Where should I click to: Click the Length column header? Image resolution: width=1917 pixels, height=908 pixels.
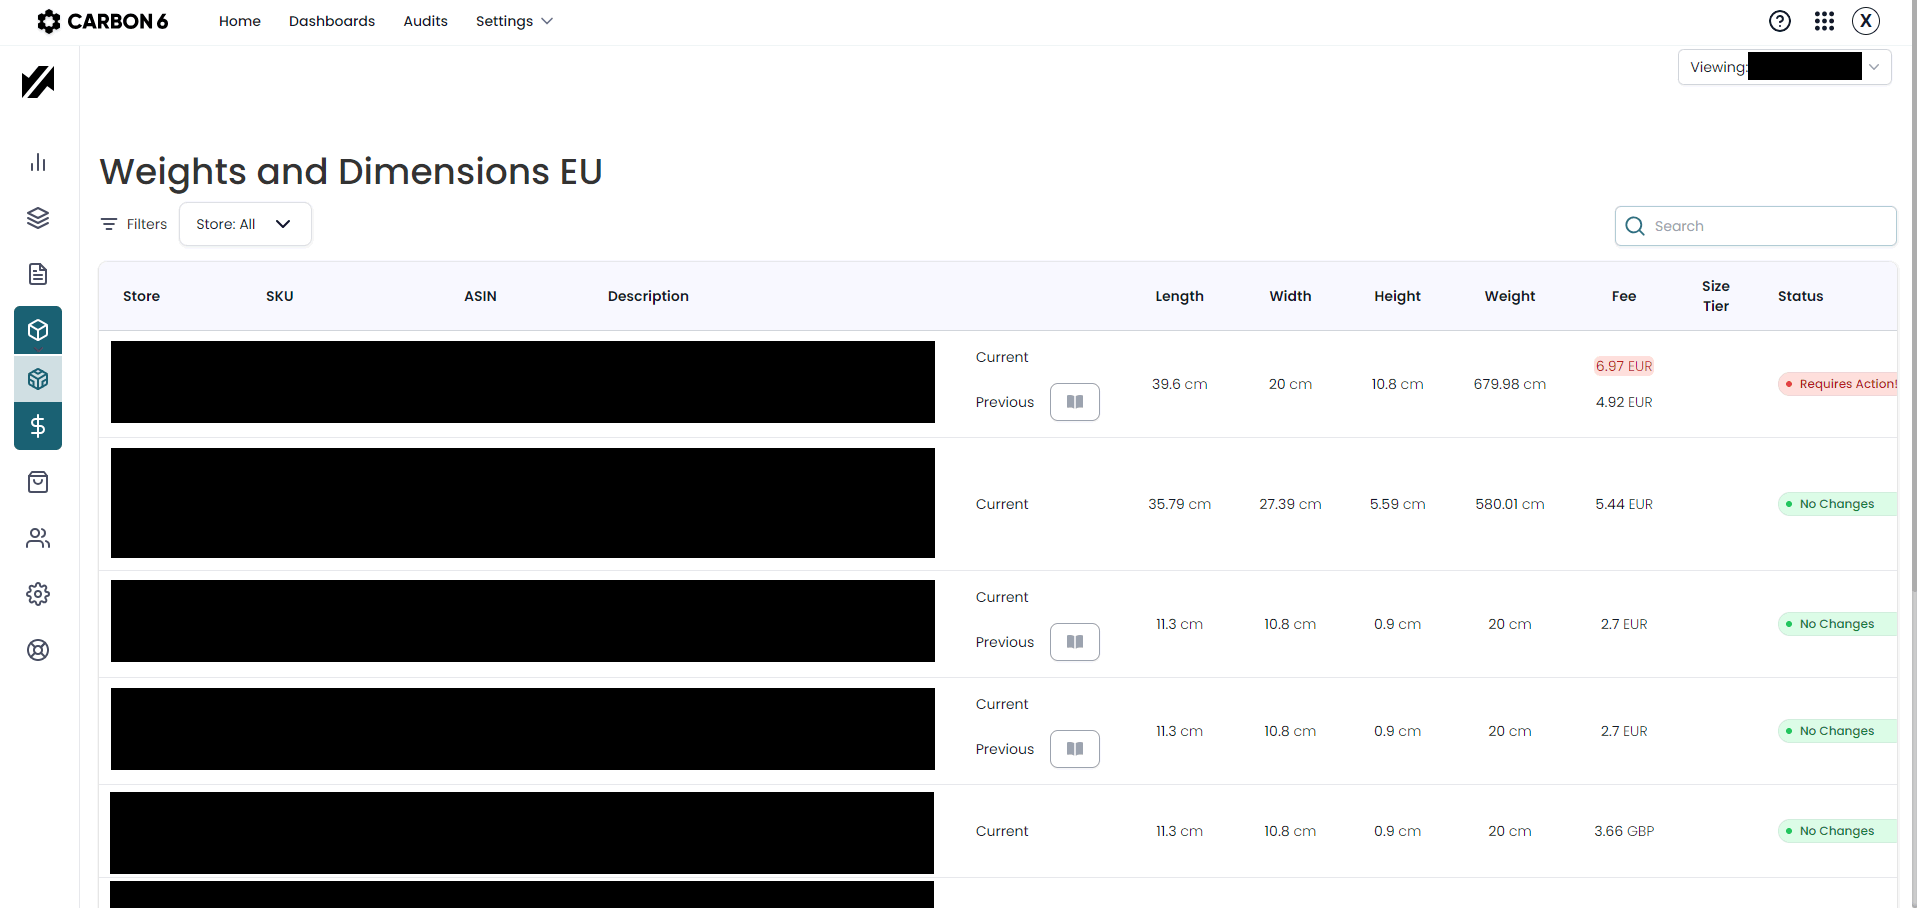pyautogui.click(x=1180, y=296)
